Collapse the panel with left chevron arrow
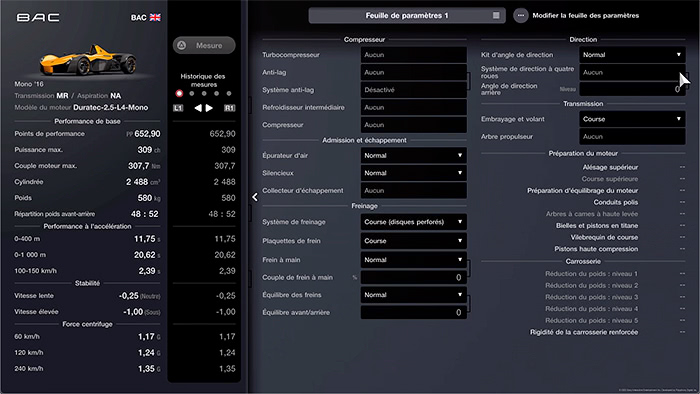 (x=254, y=197)
